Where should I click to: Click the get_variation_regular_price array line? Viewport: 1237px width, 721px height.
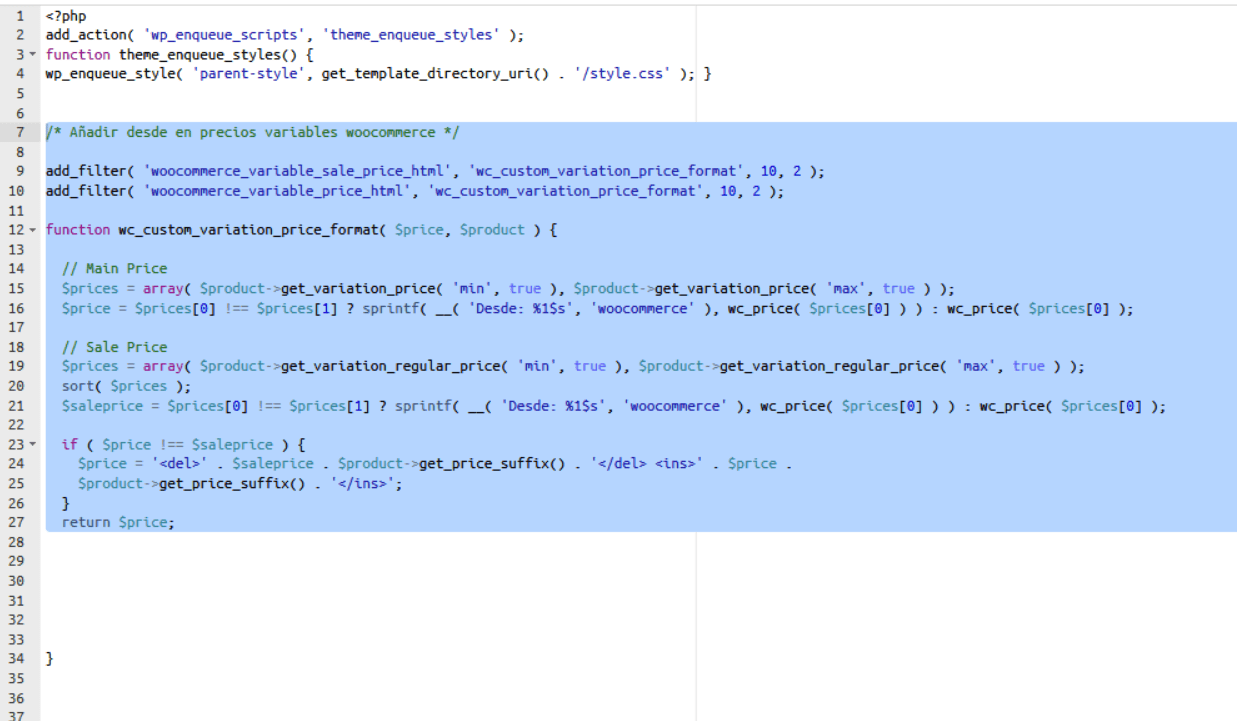point(574,366)
